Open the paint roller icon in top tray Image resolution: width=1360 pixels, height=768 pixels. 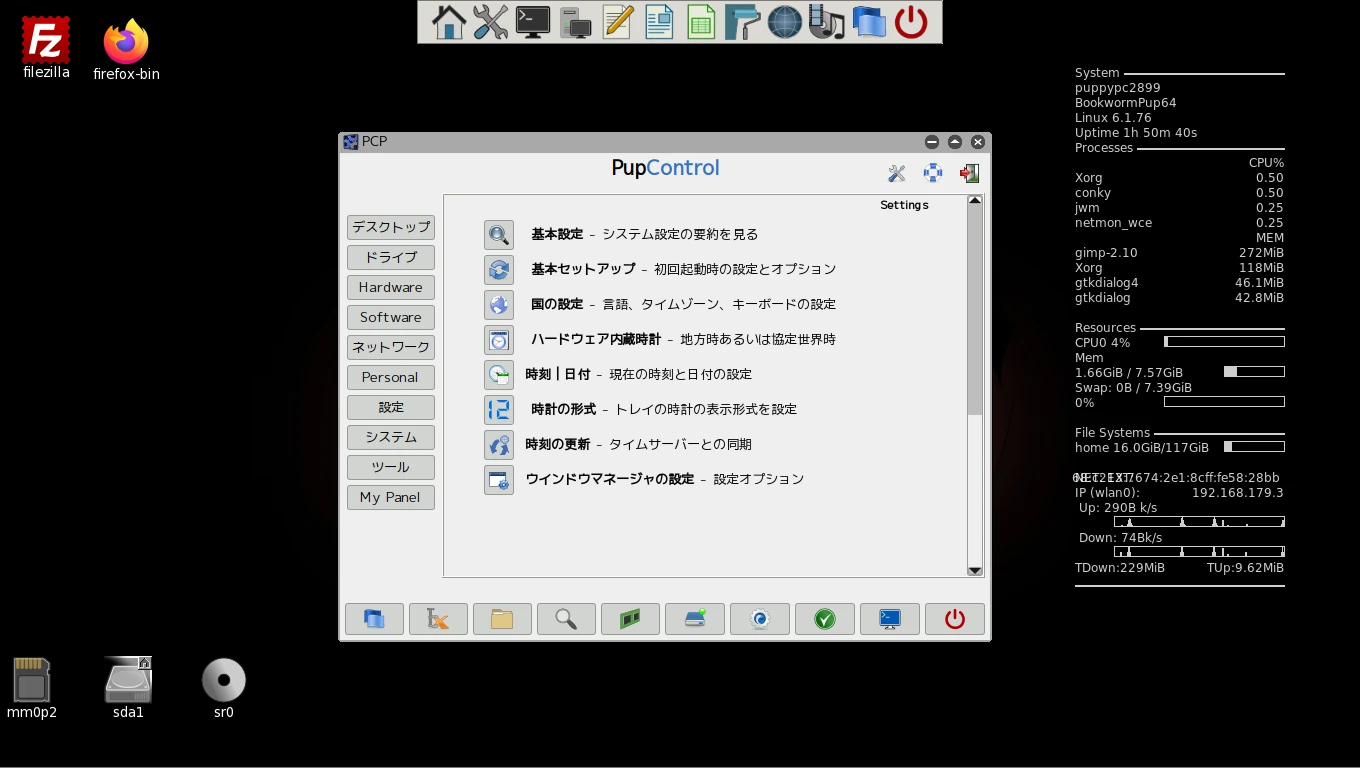(742, 22)
